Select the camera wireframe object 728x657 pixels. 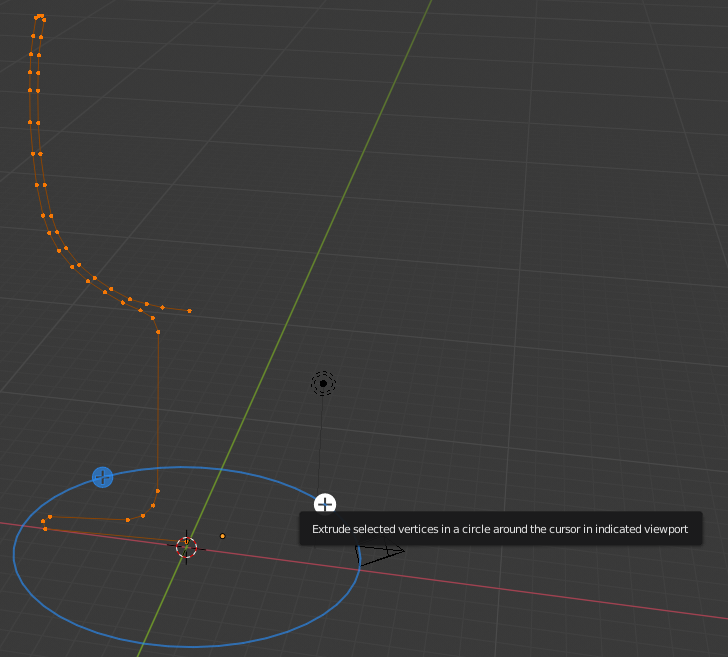pyautogui.click(x=379, y=553)
